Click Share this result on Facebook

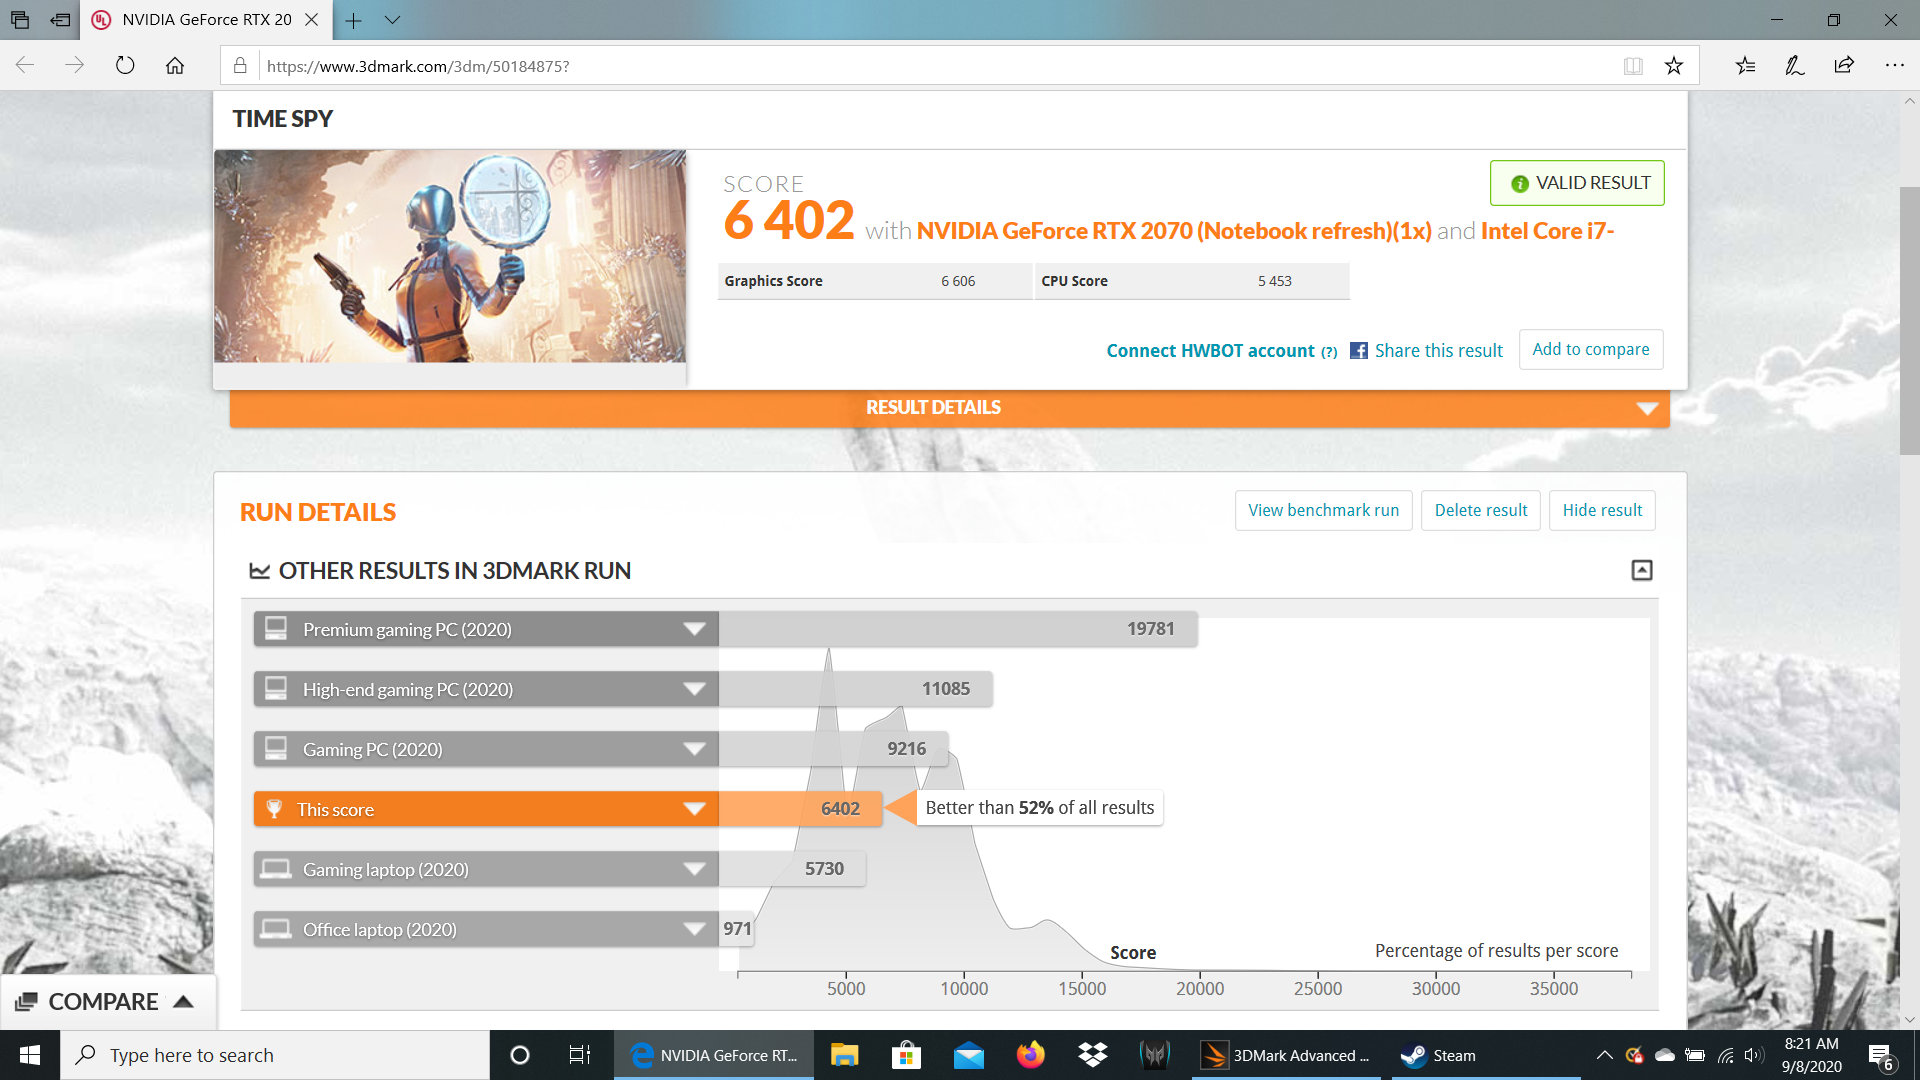1426,351
